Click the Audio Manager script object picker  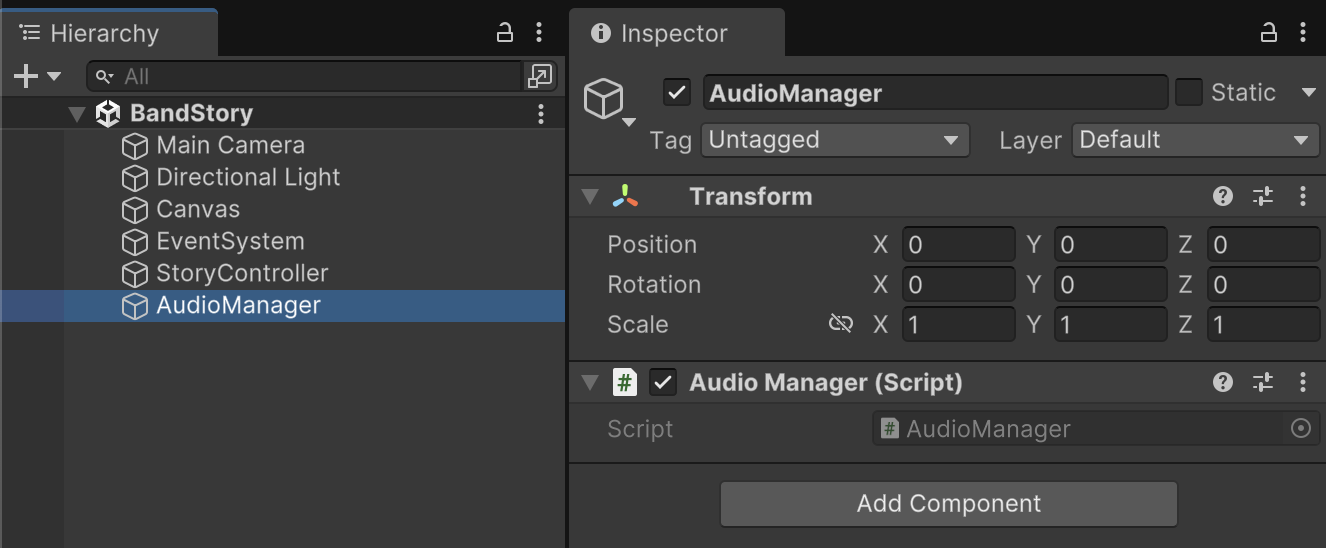(1300, 429)
